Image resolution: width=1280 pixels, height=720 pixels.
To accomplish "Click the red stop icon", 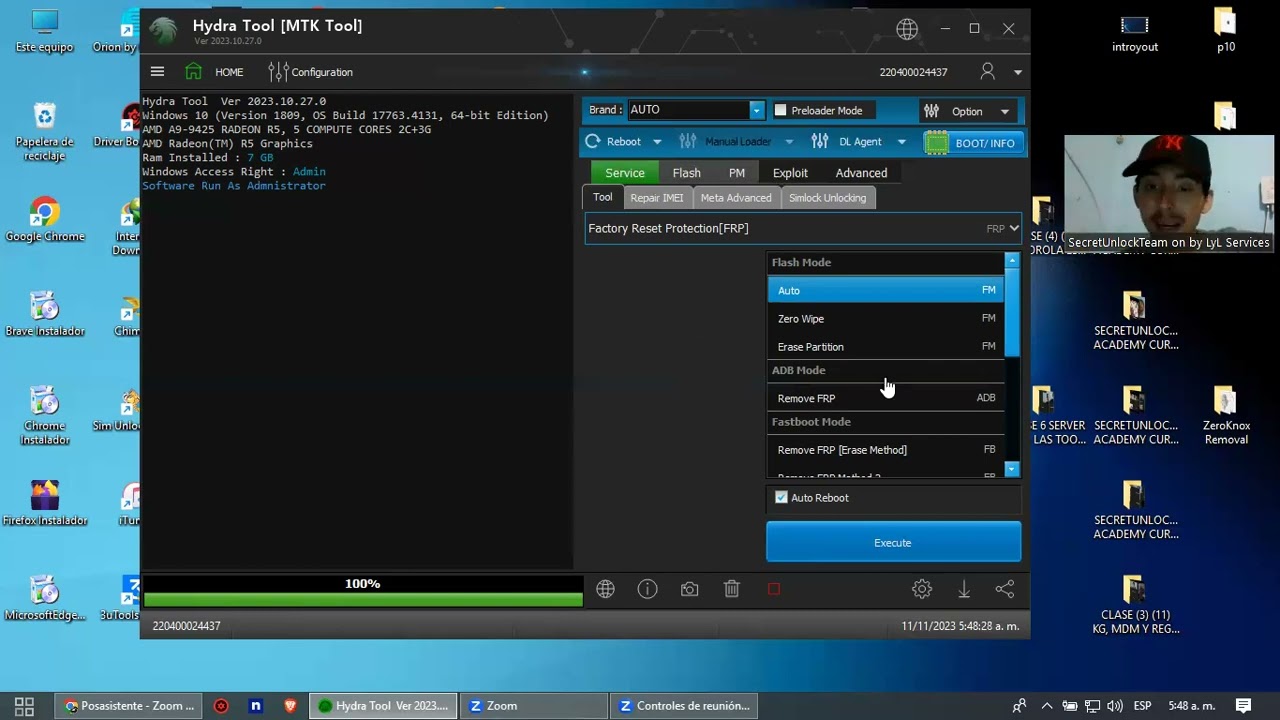I will pos(774,590).
